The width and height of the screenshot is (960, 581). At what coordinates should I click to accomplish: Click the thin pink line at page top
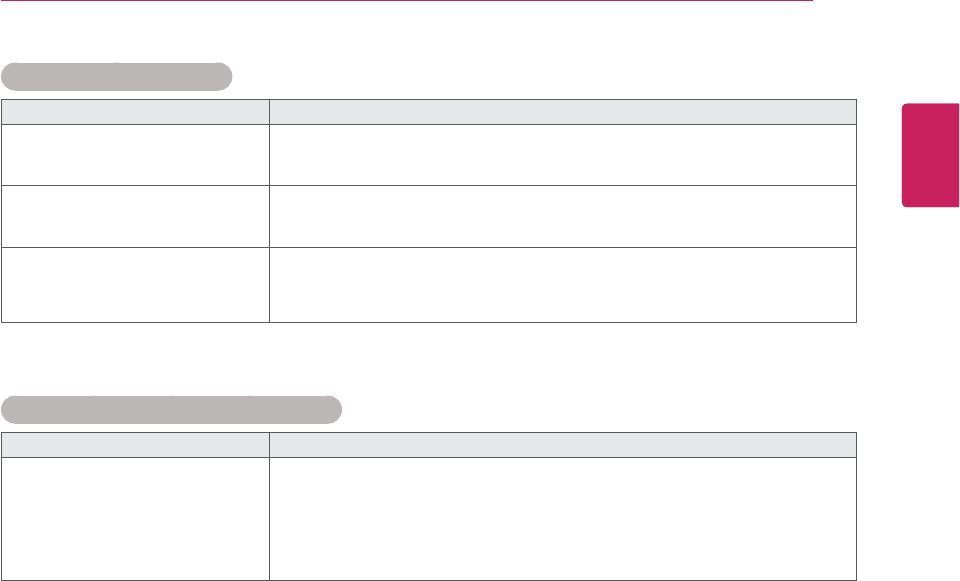[400, 1]
